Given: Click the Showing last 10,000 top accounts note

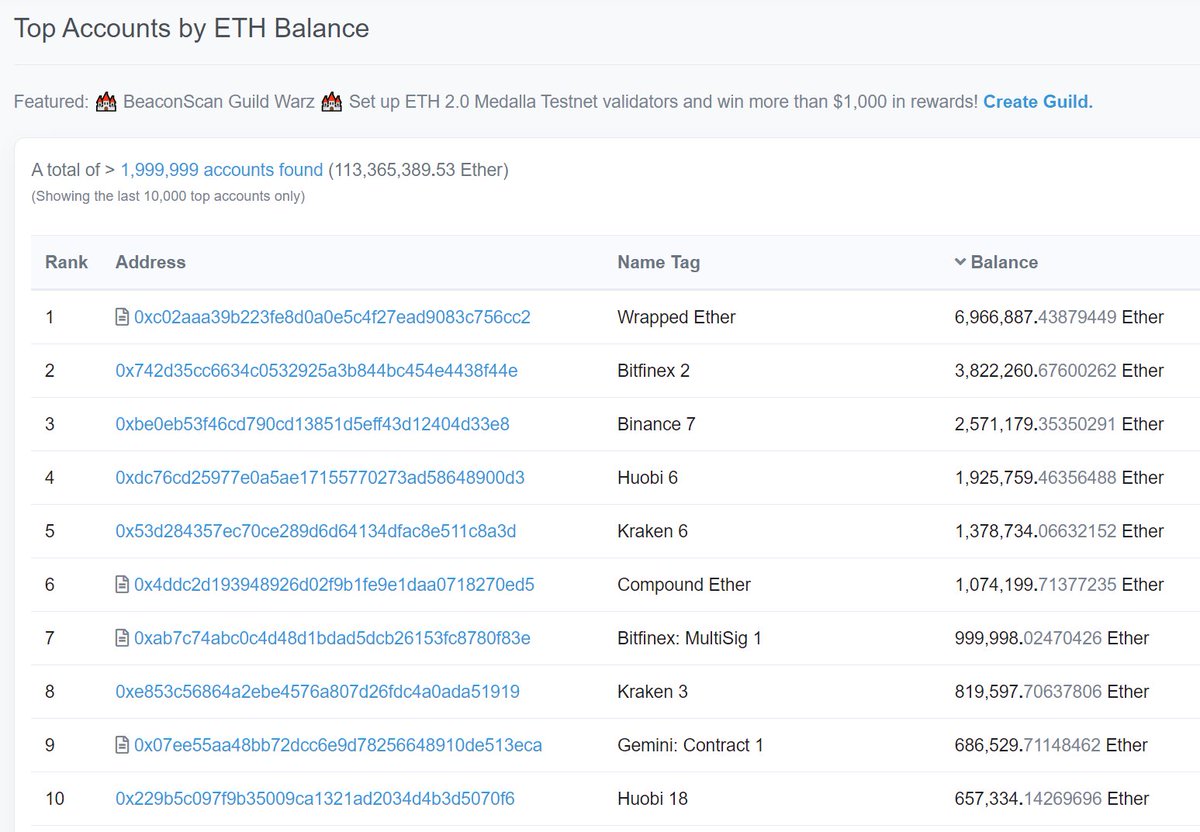Looking at the screenshot, I should 168,196.
